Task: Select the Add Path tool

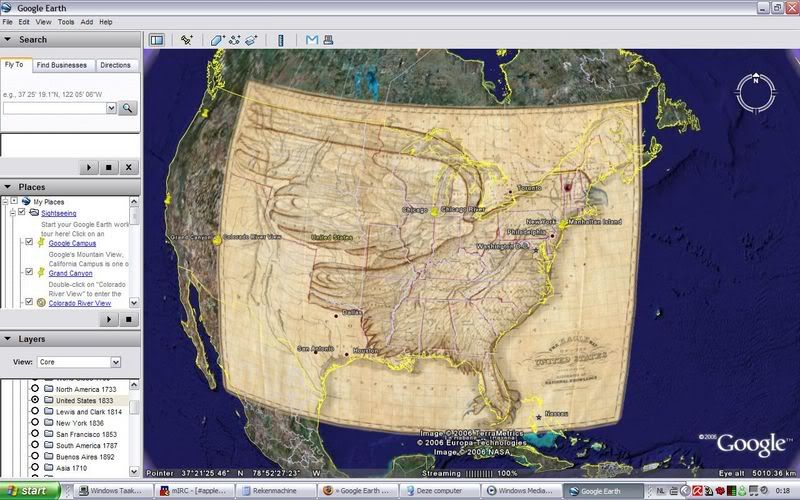Action: click(235, 40)
